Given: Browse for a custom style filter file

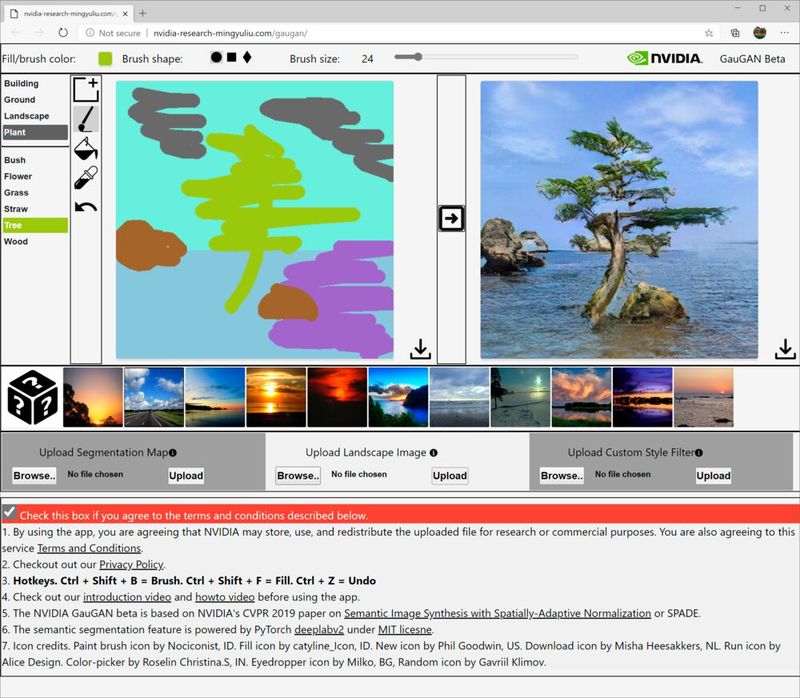Looking at the screenshot, I should [x=562, y=476].
